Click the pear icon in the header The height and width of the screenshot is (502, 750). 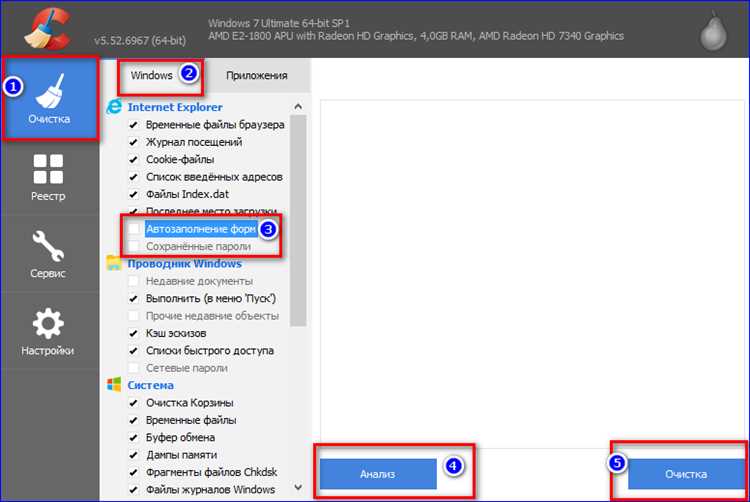click(x=713, y=31)
